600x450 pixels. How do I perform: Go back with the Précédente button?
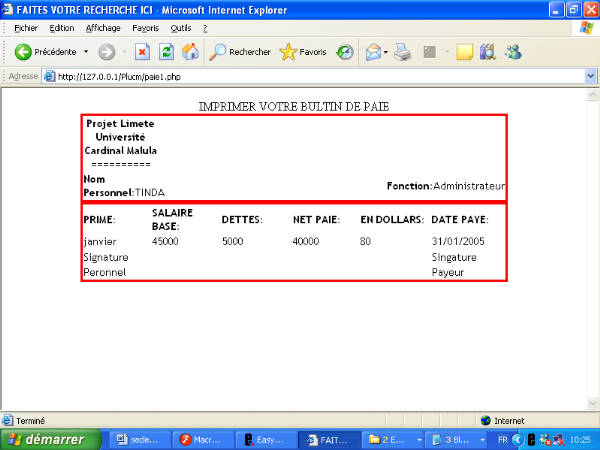tap(45, 52)
